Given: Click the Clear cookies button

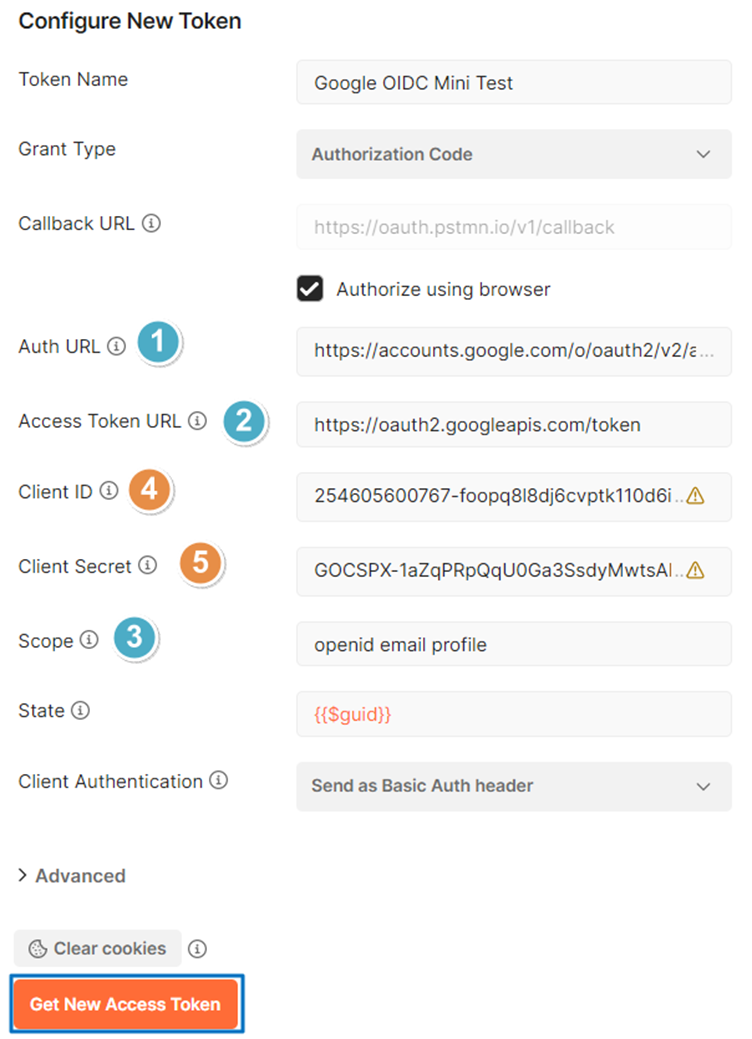Looking at the screenshot, I should [97, 948].
